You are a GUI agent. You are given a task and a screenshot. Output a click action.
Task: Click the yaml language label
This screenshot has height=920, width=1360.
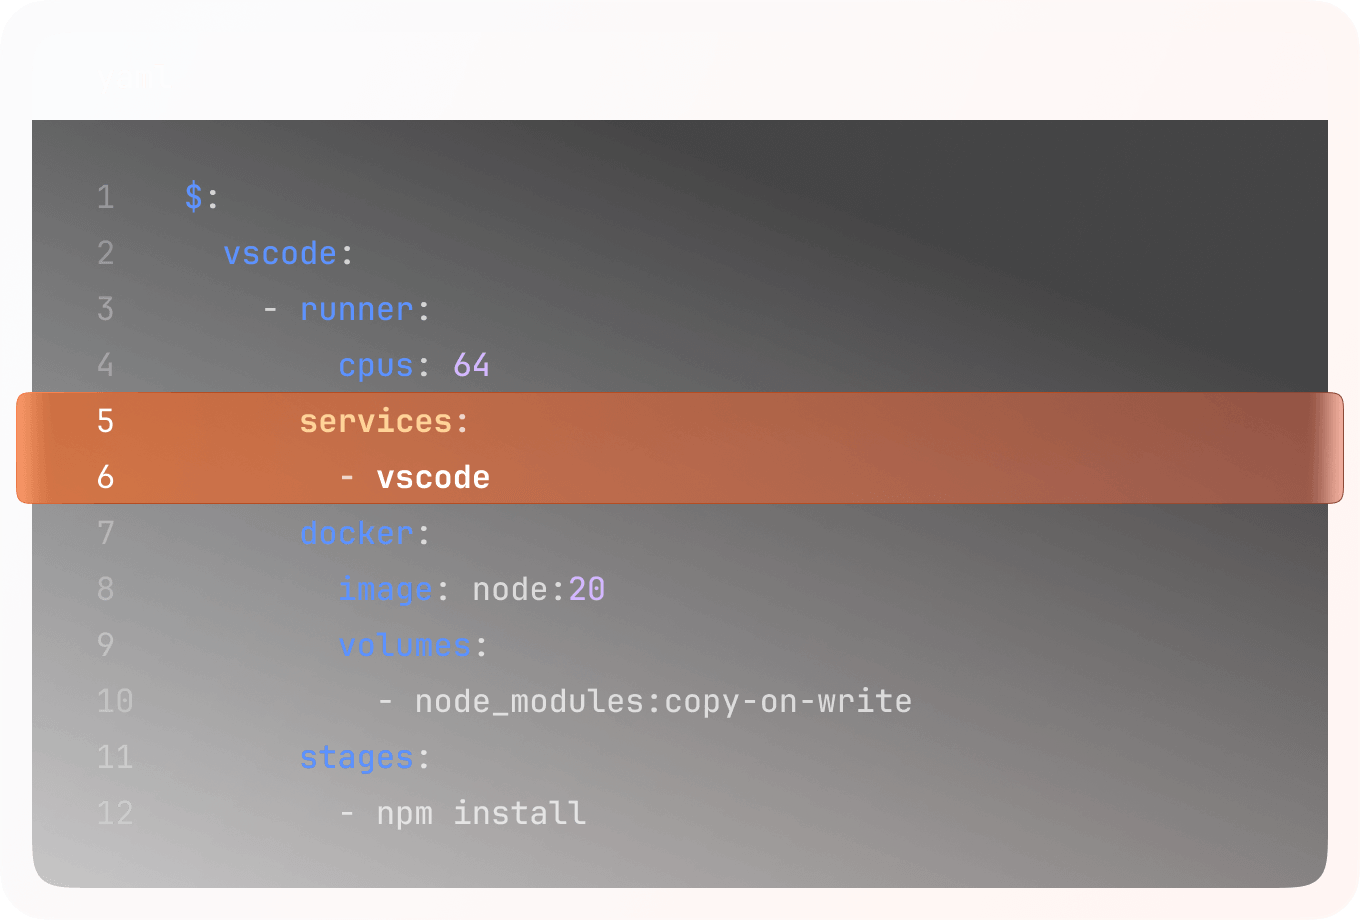point(134,77)
